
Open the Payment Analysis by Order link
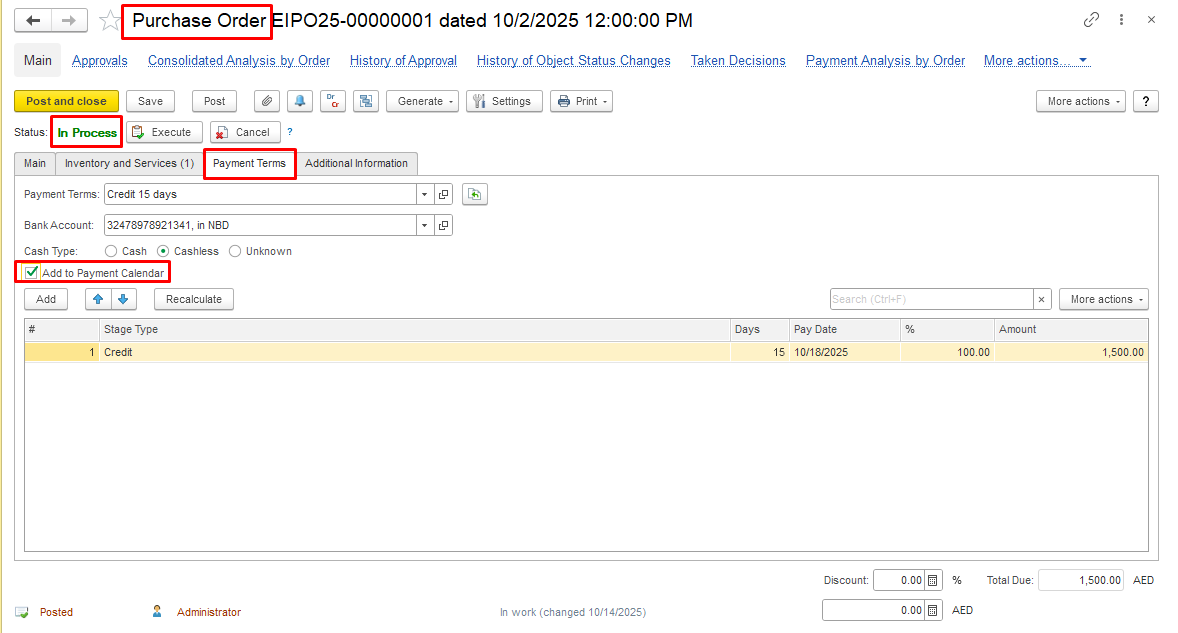click(x=885, y=61)
